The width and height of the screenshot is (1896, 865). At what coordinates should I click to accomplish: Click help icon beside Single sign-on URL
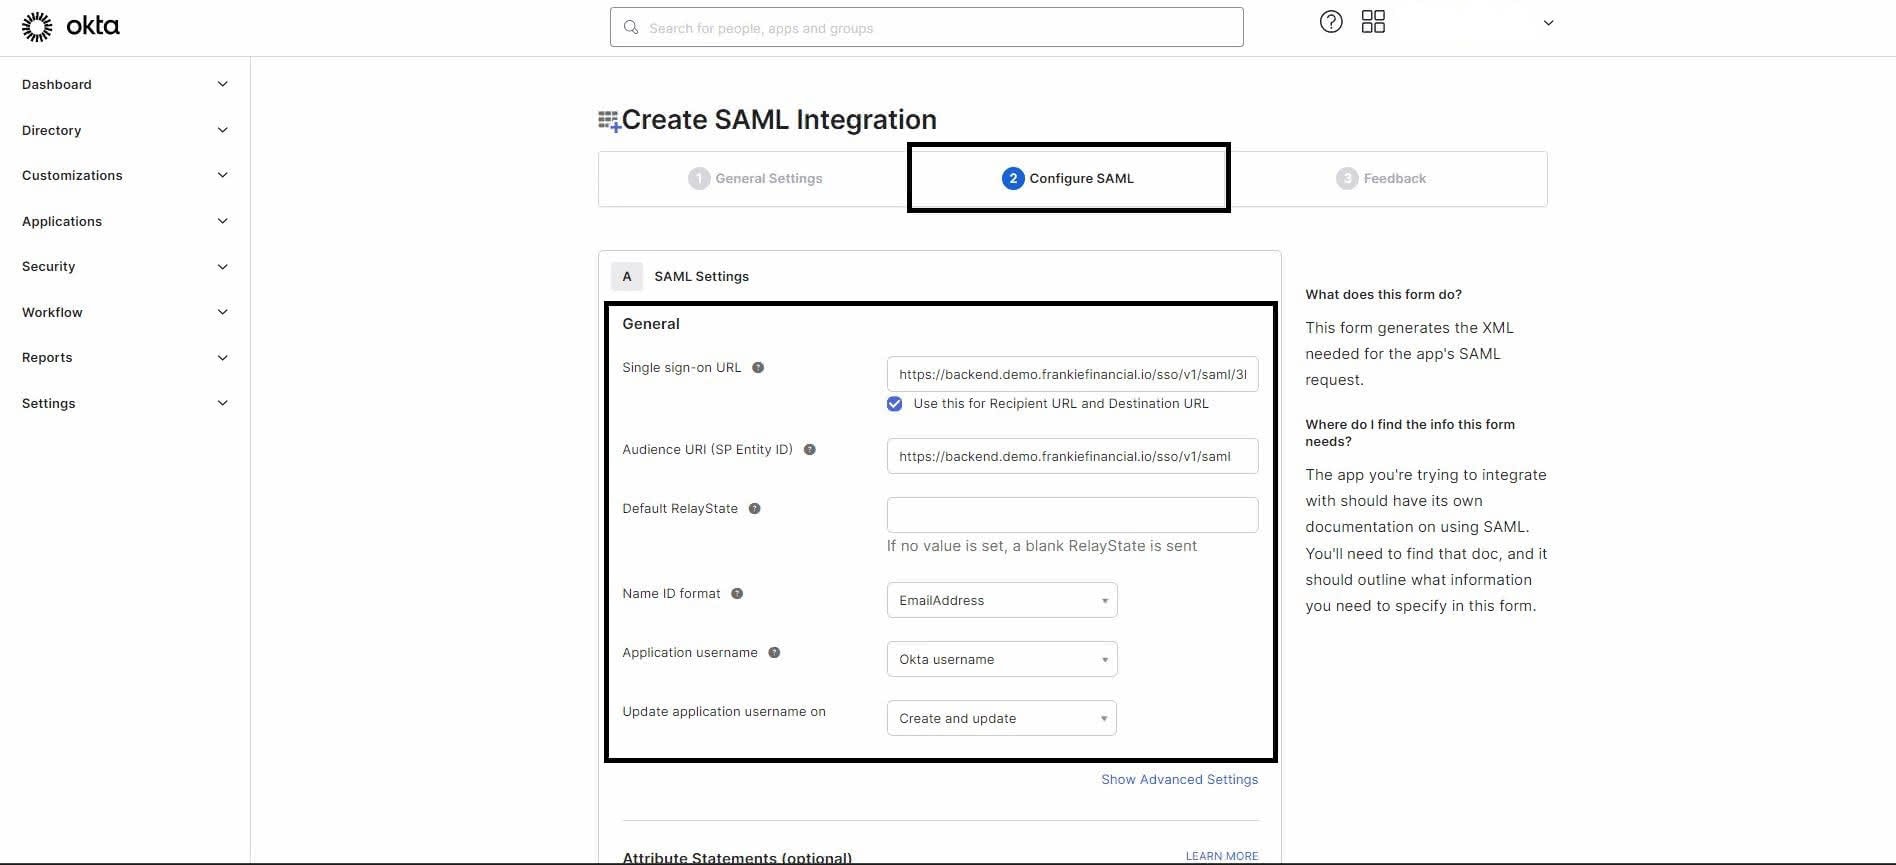click(758, 368)
